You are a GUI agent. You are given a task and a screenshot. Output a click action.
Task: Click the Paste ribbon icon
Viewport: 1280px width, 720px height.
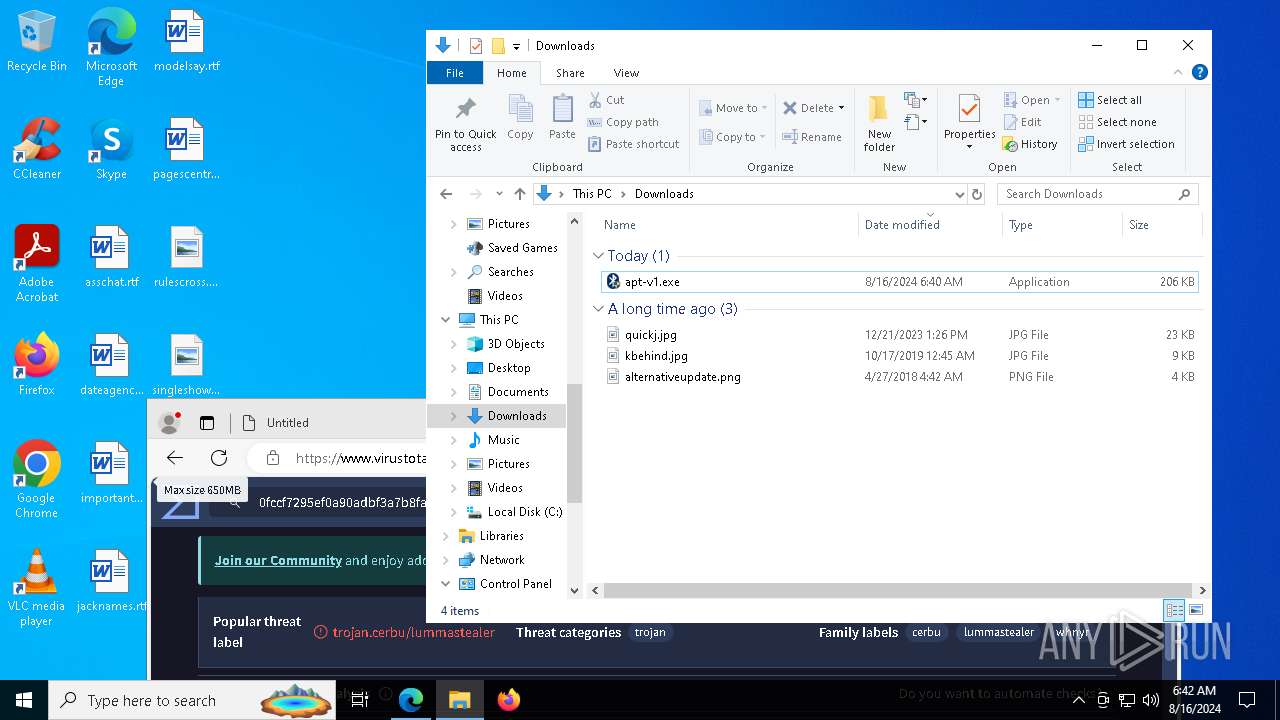[562, 118]
